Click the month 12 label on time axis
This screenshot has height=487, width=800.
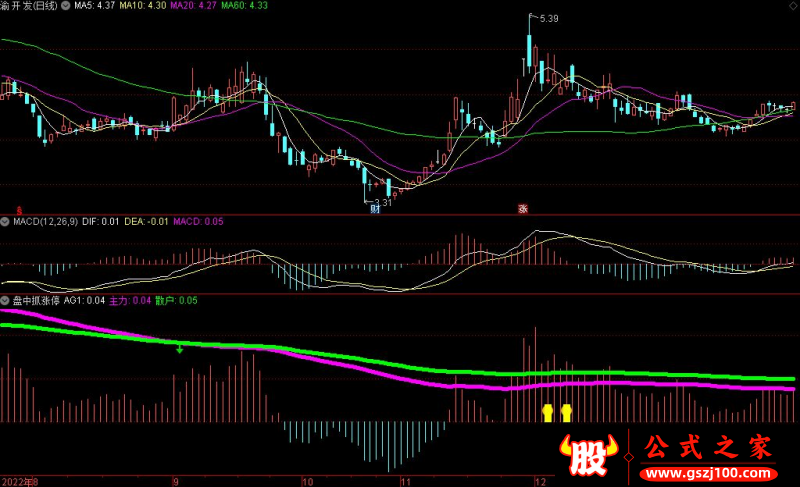[x=540, y=481]
